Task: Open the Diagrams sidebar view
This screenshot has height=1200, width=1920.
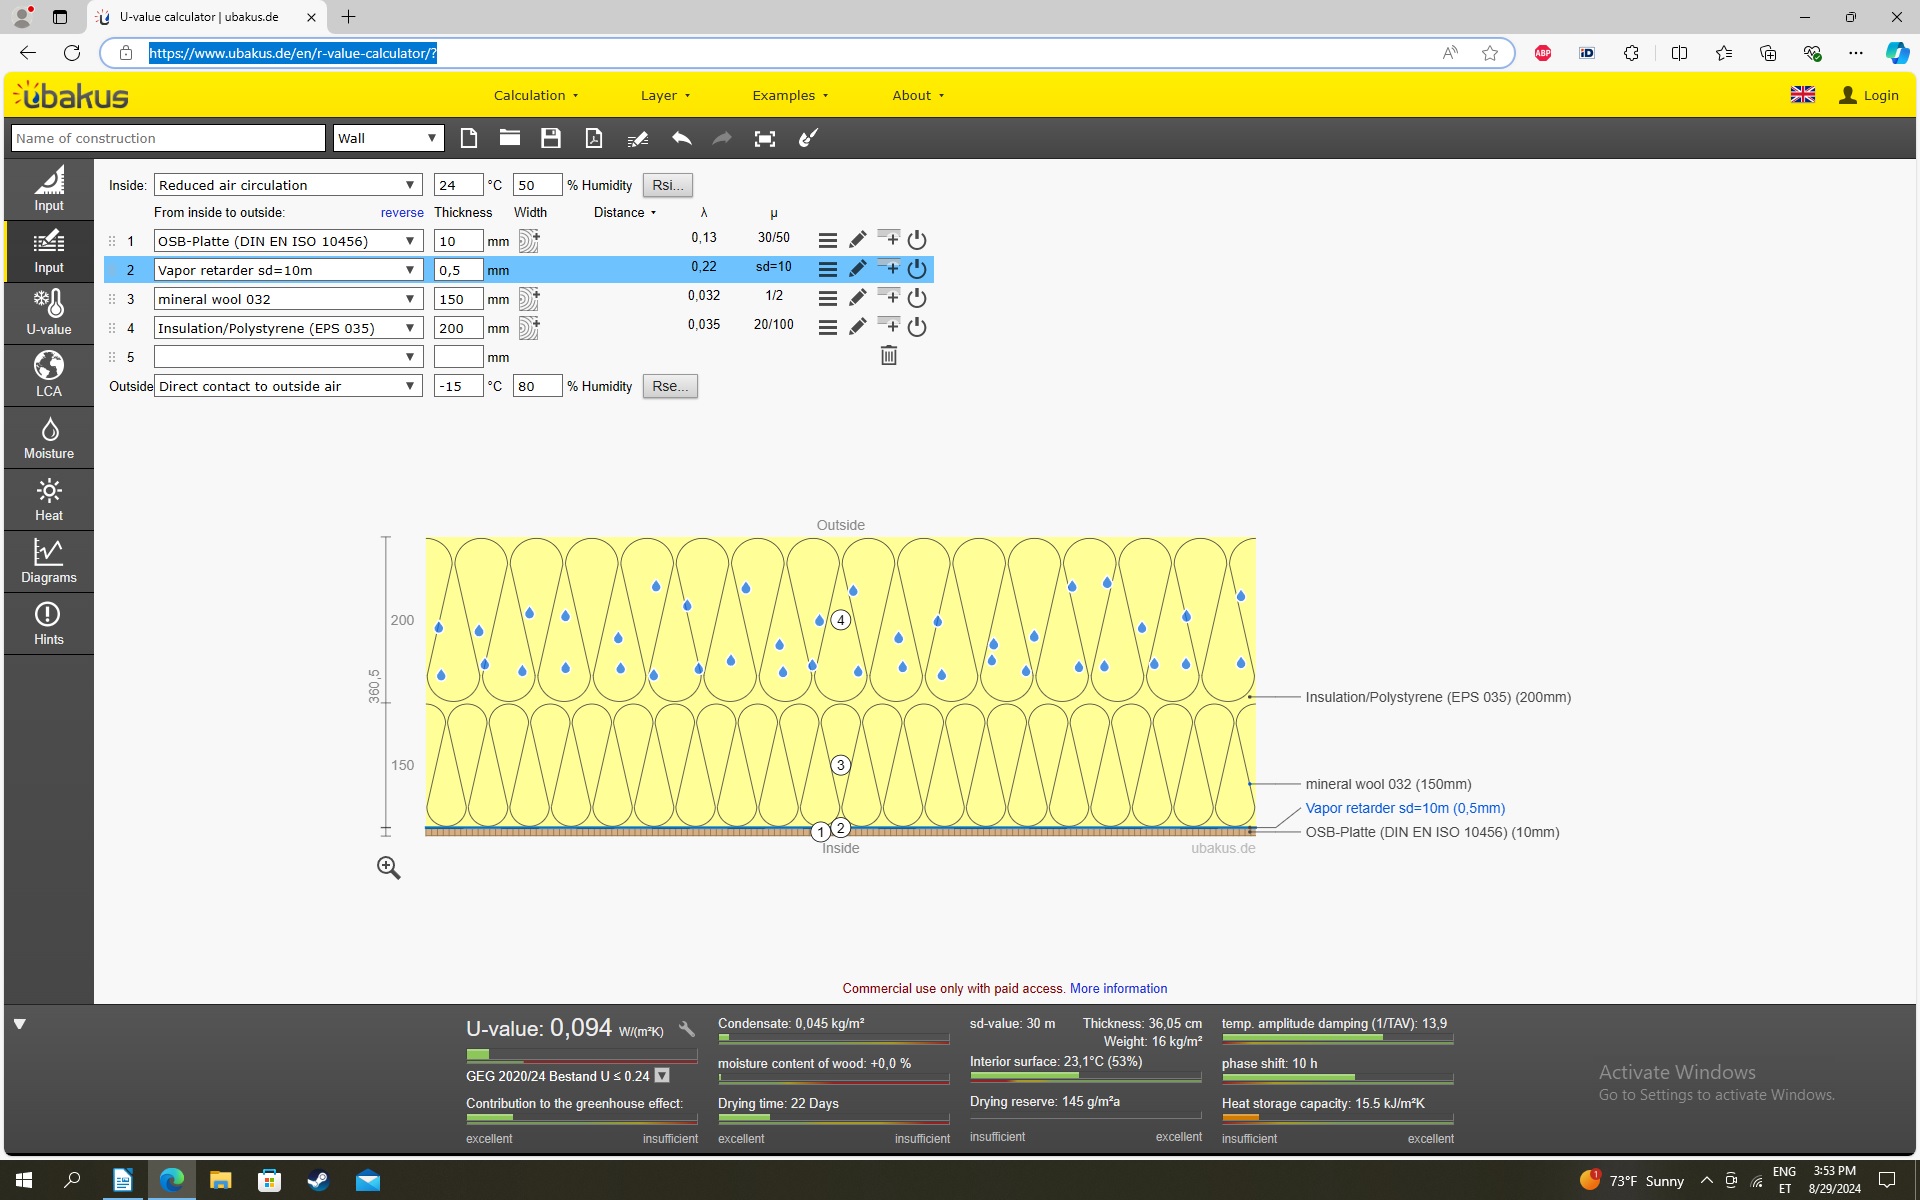Action: 48,562
